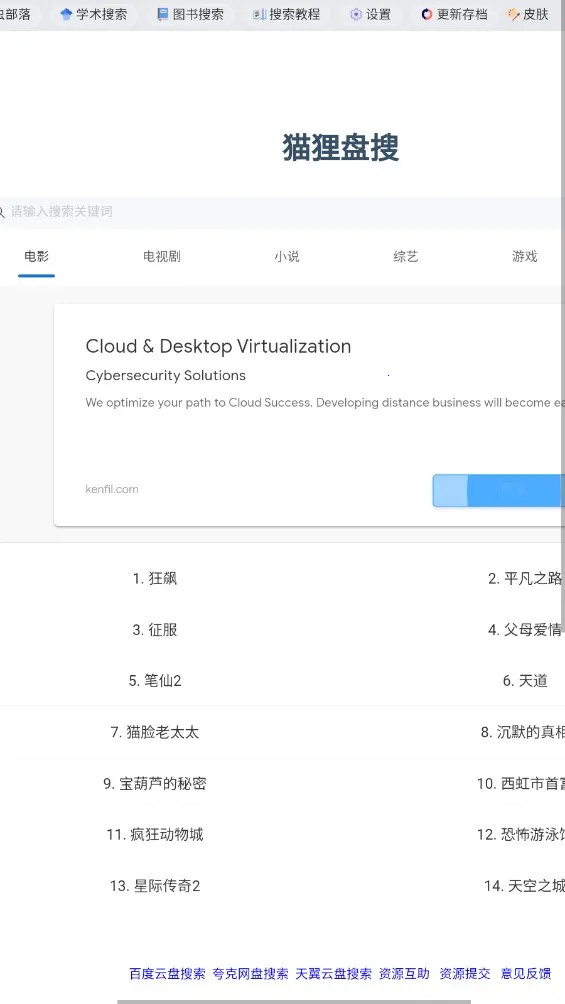Click the Cybersecurity Solutions ad subtitle
Image resolution: width=565 pixels, height=1004 pixels.
(165, 375)
